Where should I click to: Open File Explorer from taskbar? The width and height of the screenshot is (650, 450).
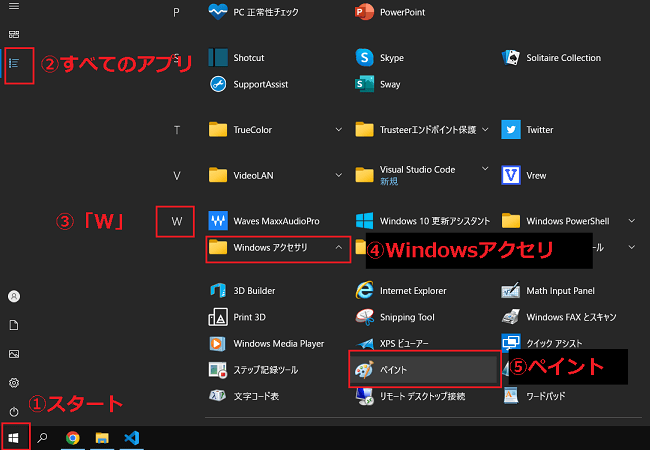click(x=102, y=438)
